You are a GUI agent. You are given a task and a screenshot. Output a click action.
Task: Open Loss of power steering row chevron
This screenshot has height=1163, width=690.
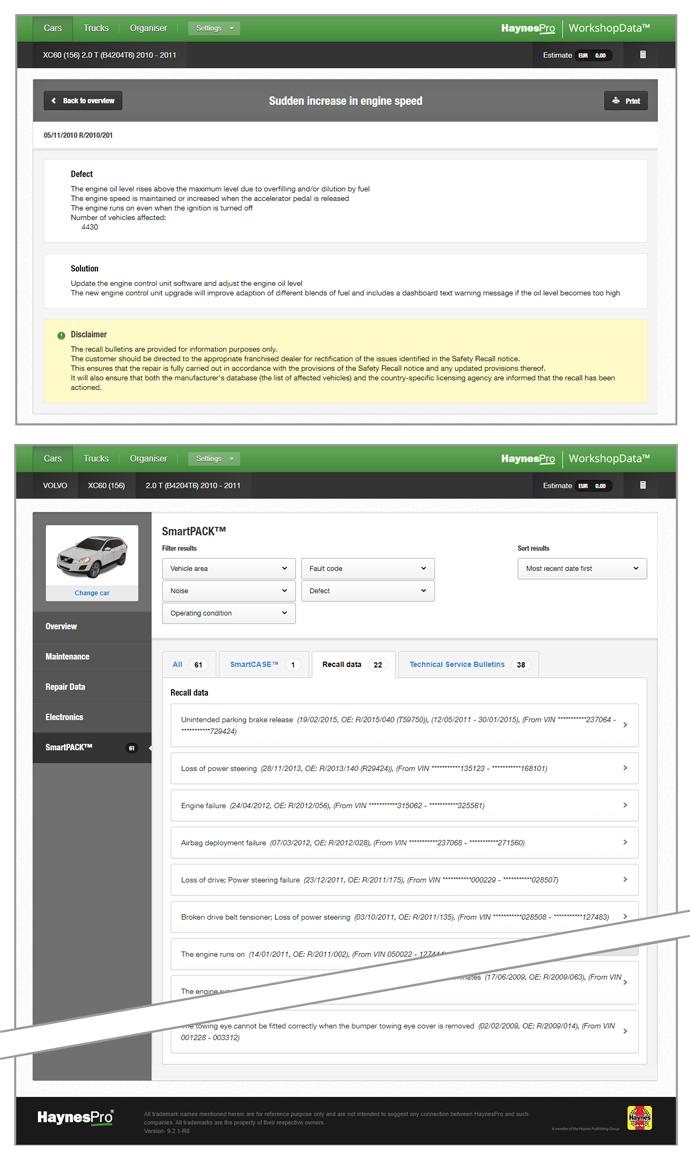point(625,768)
